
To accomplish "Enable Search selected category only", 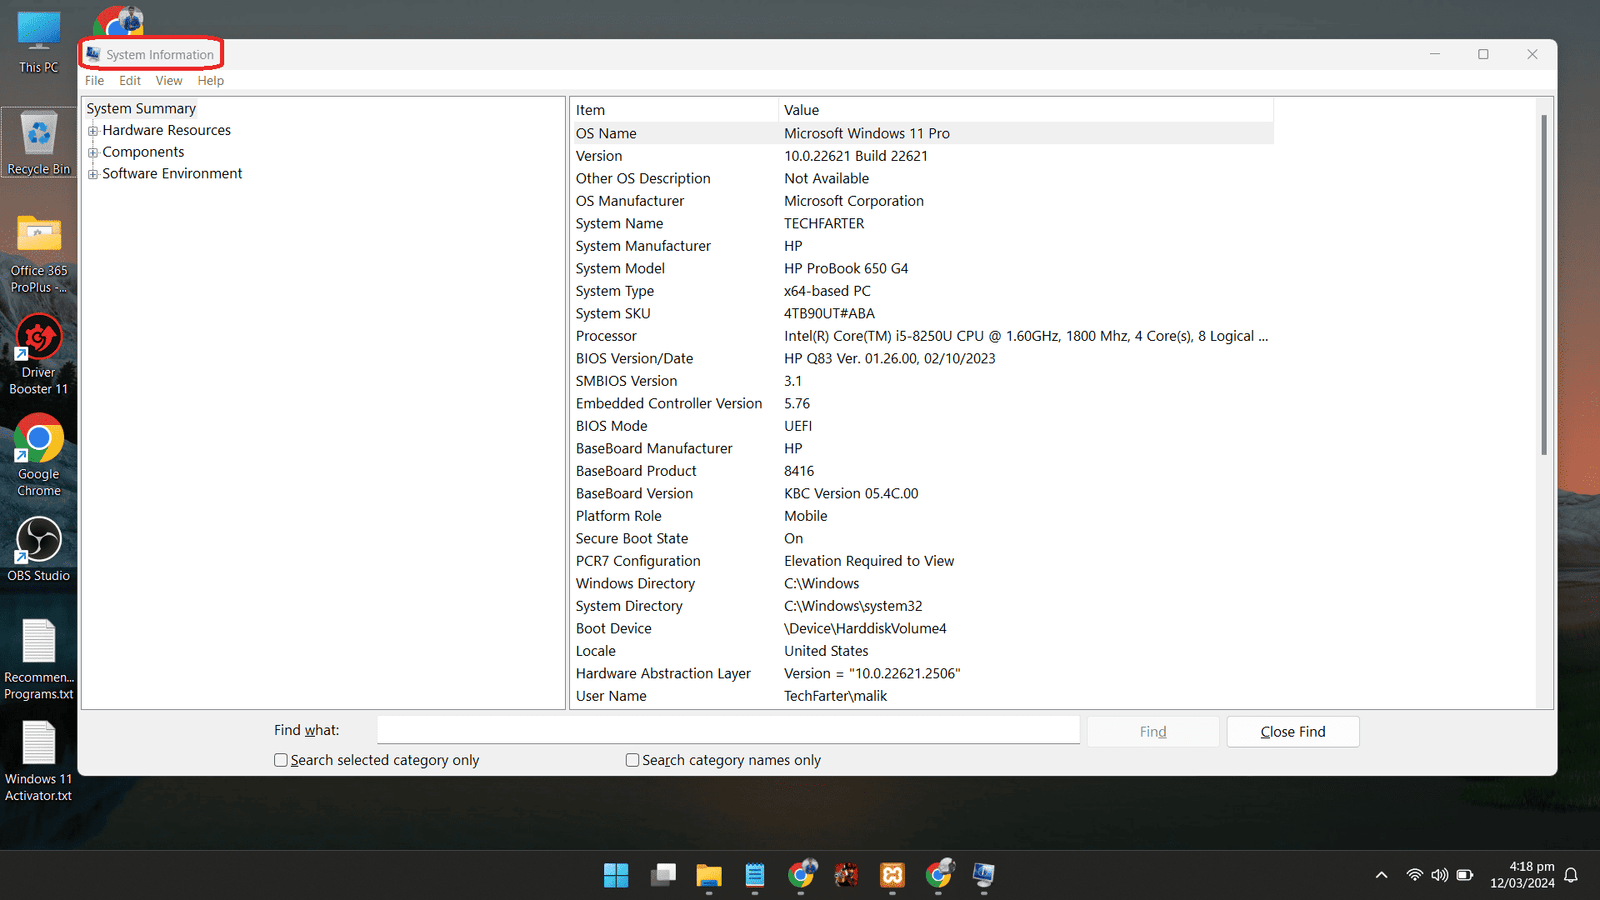I will (x=281, y=760).
